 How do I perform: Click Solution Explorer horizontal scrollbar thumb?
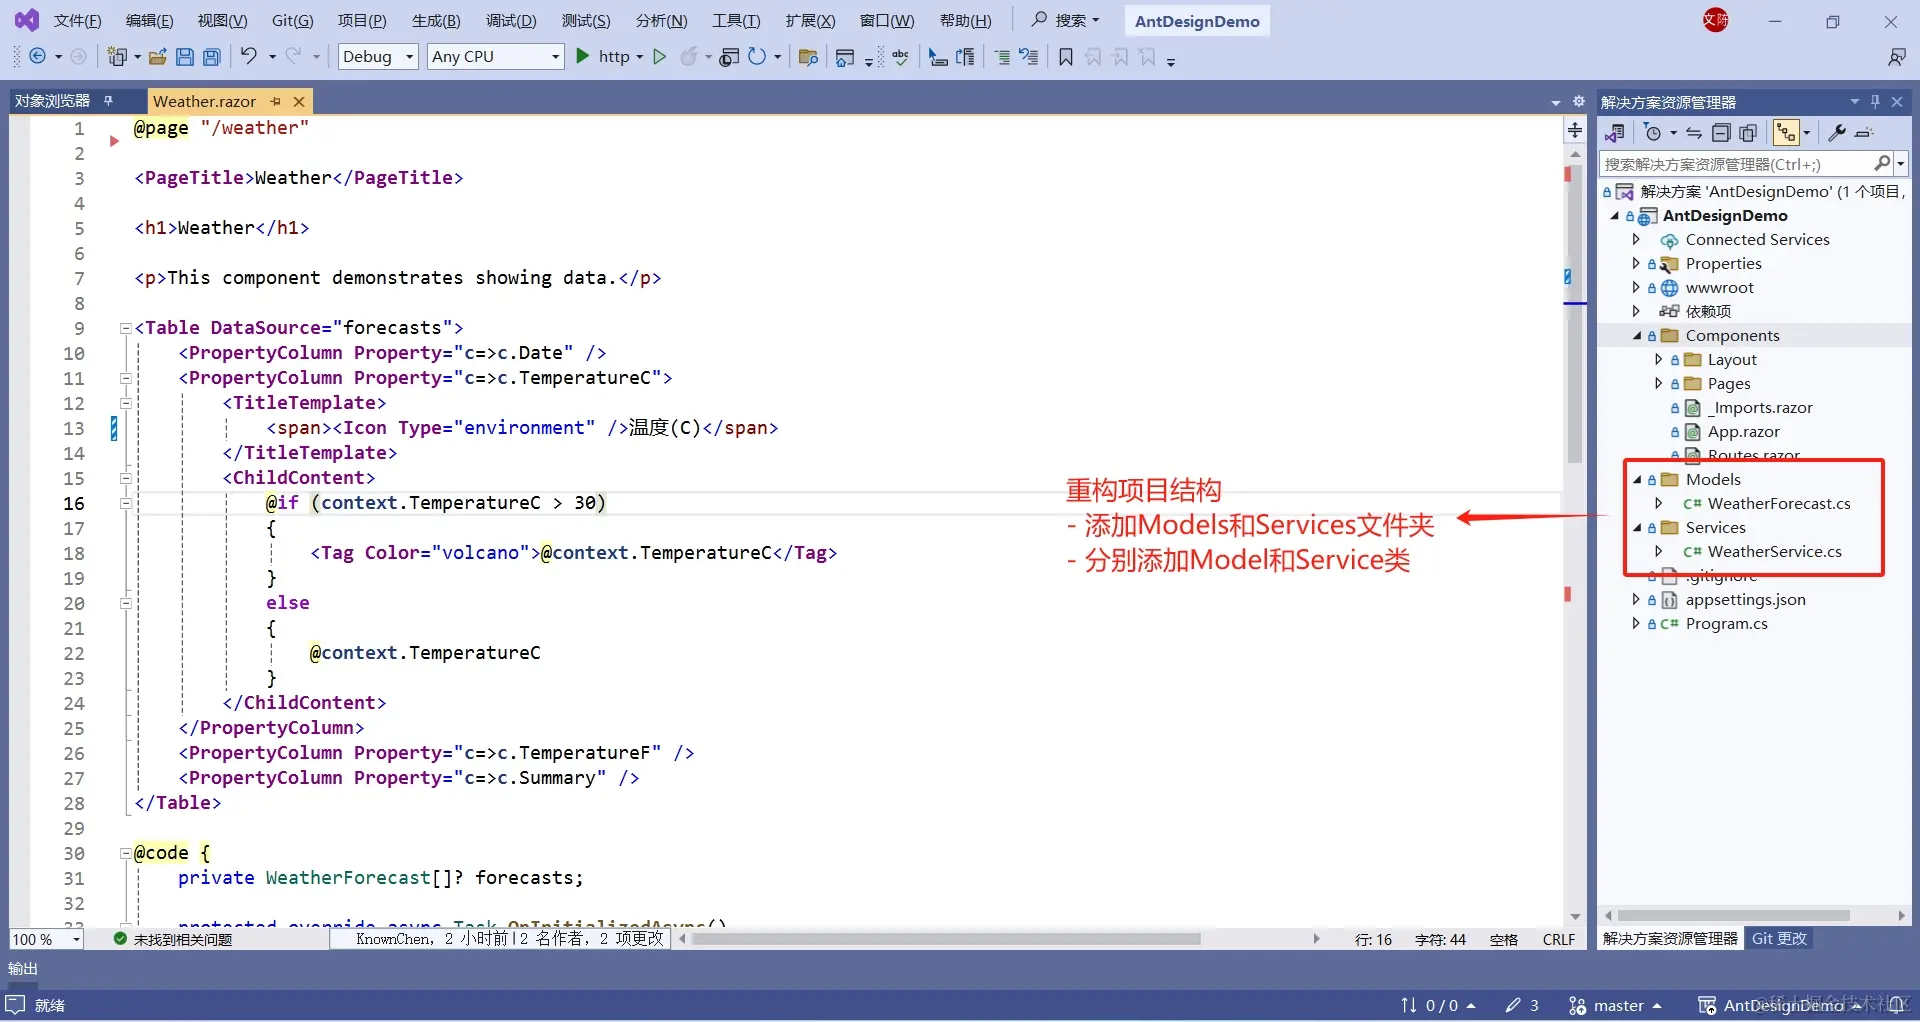1734,915
